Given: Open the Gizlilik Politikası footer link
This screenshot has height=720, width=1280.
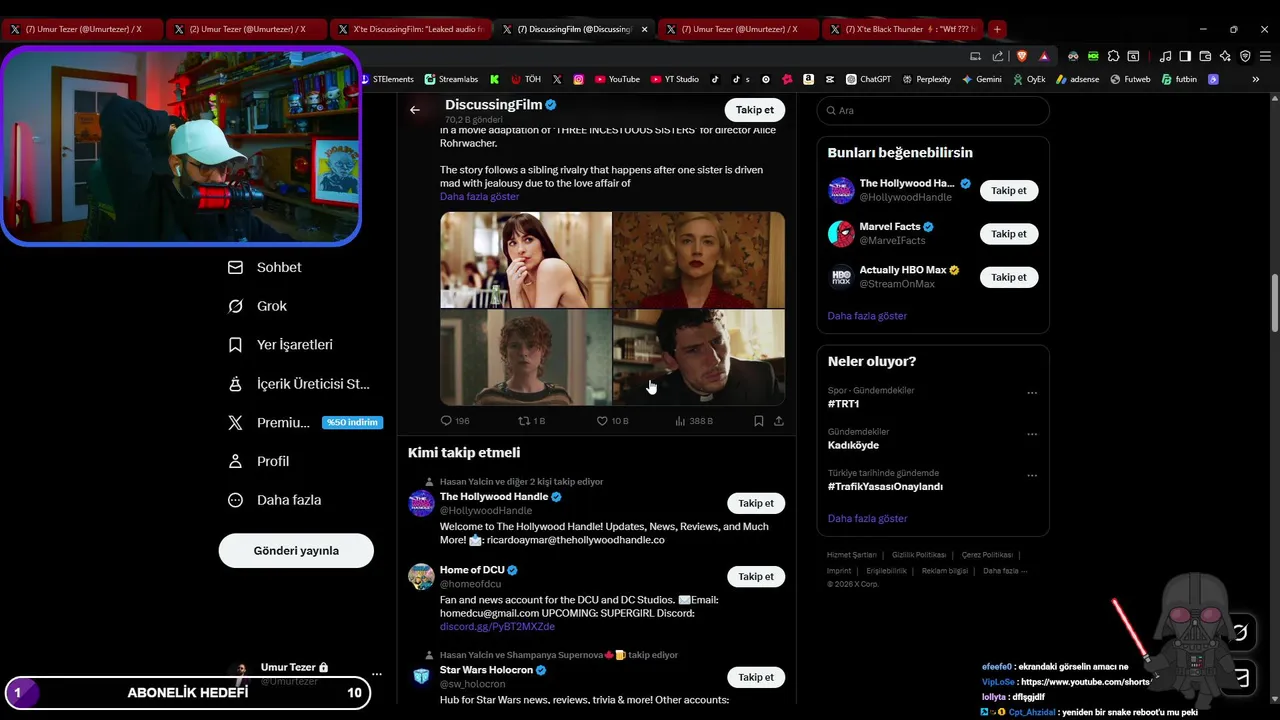Looking at the screenshot, I should click(919, 555).
